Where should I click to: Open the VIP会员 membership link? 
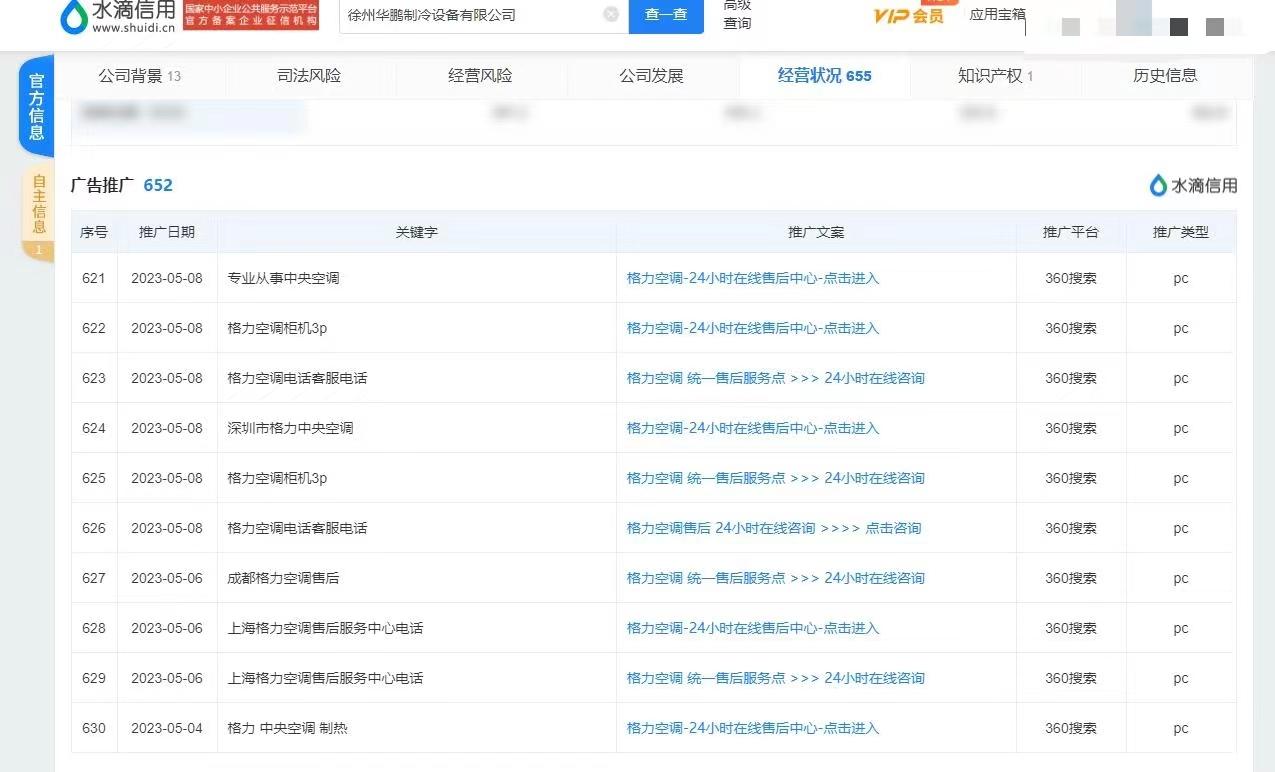coord(909,16)
